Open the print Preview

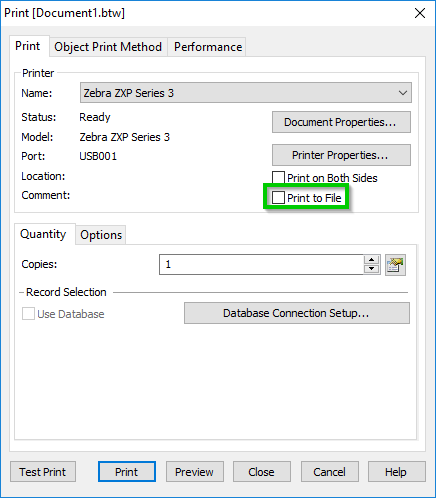195,472
